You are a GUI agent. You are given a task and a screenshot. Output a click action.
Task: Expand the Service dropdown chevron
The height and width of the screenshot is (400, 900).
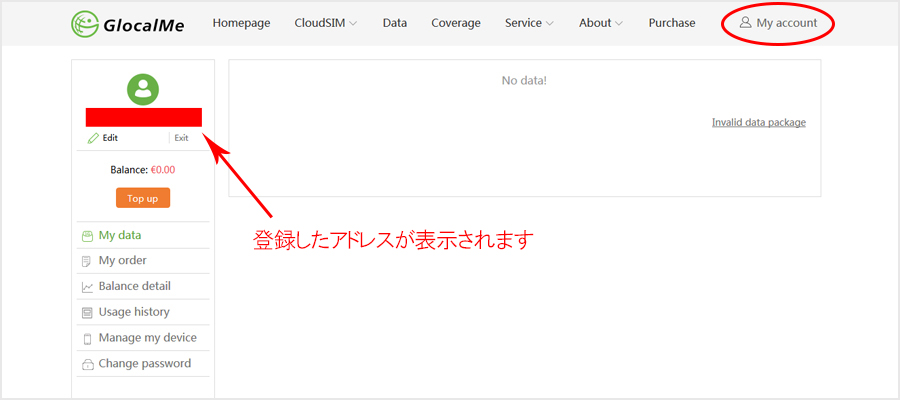point(549,24)
